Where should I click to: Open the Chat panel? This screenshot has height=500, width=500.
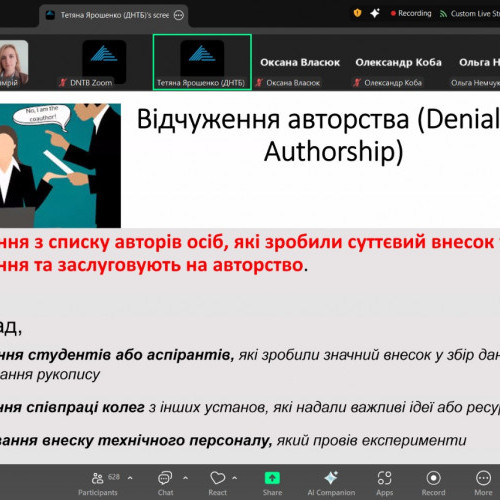coord(165,483)
